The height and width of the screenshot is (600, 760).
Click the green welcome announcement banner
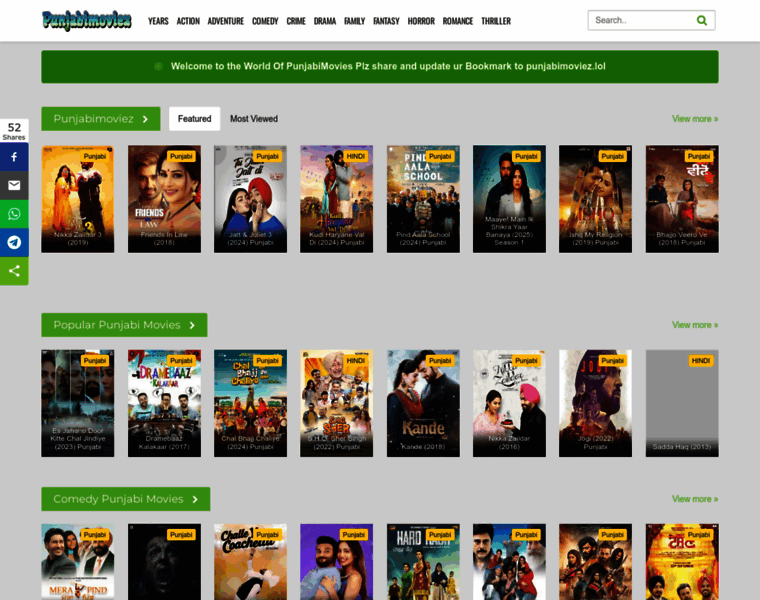(x=380, y=67)
